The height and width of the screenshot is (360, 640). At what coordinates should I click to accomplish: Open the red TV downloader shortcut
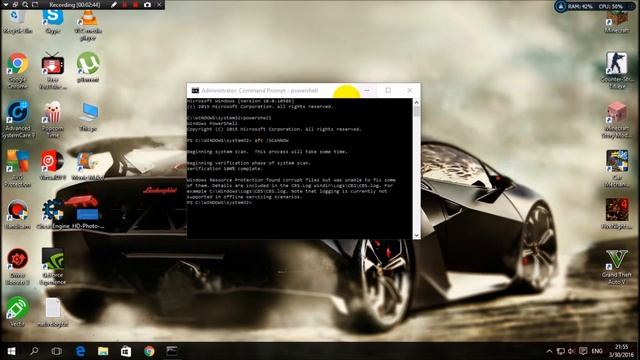53,69
